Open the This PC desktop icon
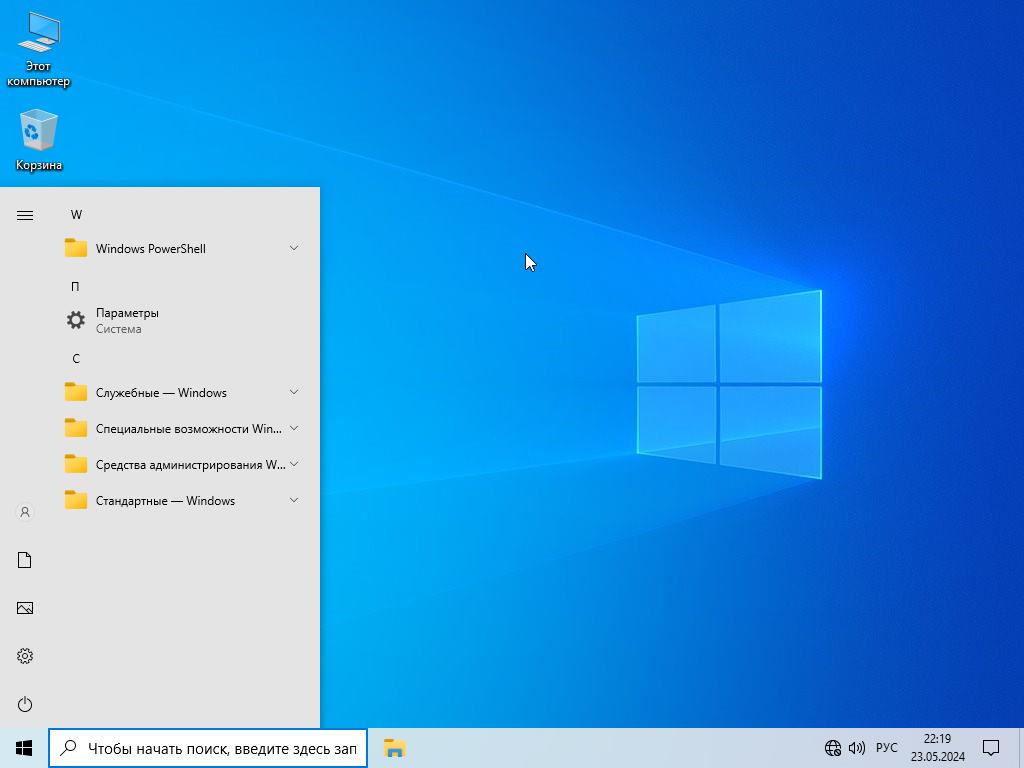Image resolution: width=1024 pixels, height=768 pixels. pyautogui.click(x=38, y=48)
